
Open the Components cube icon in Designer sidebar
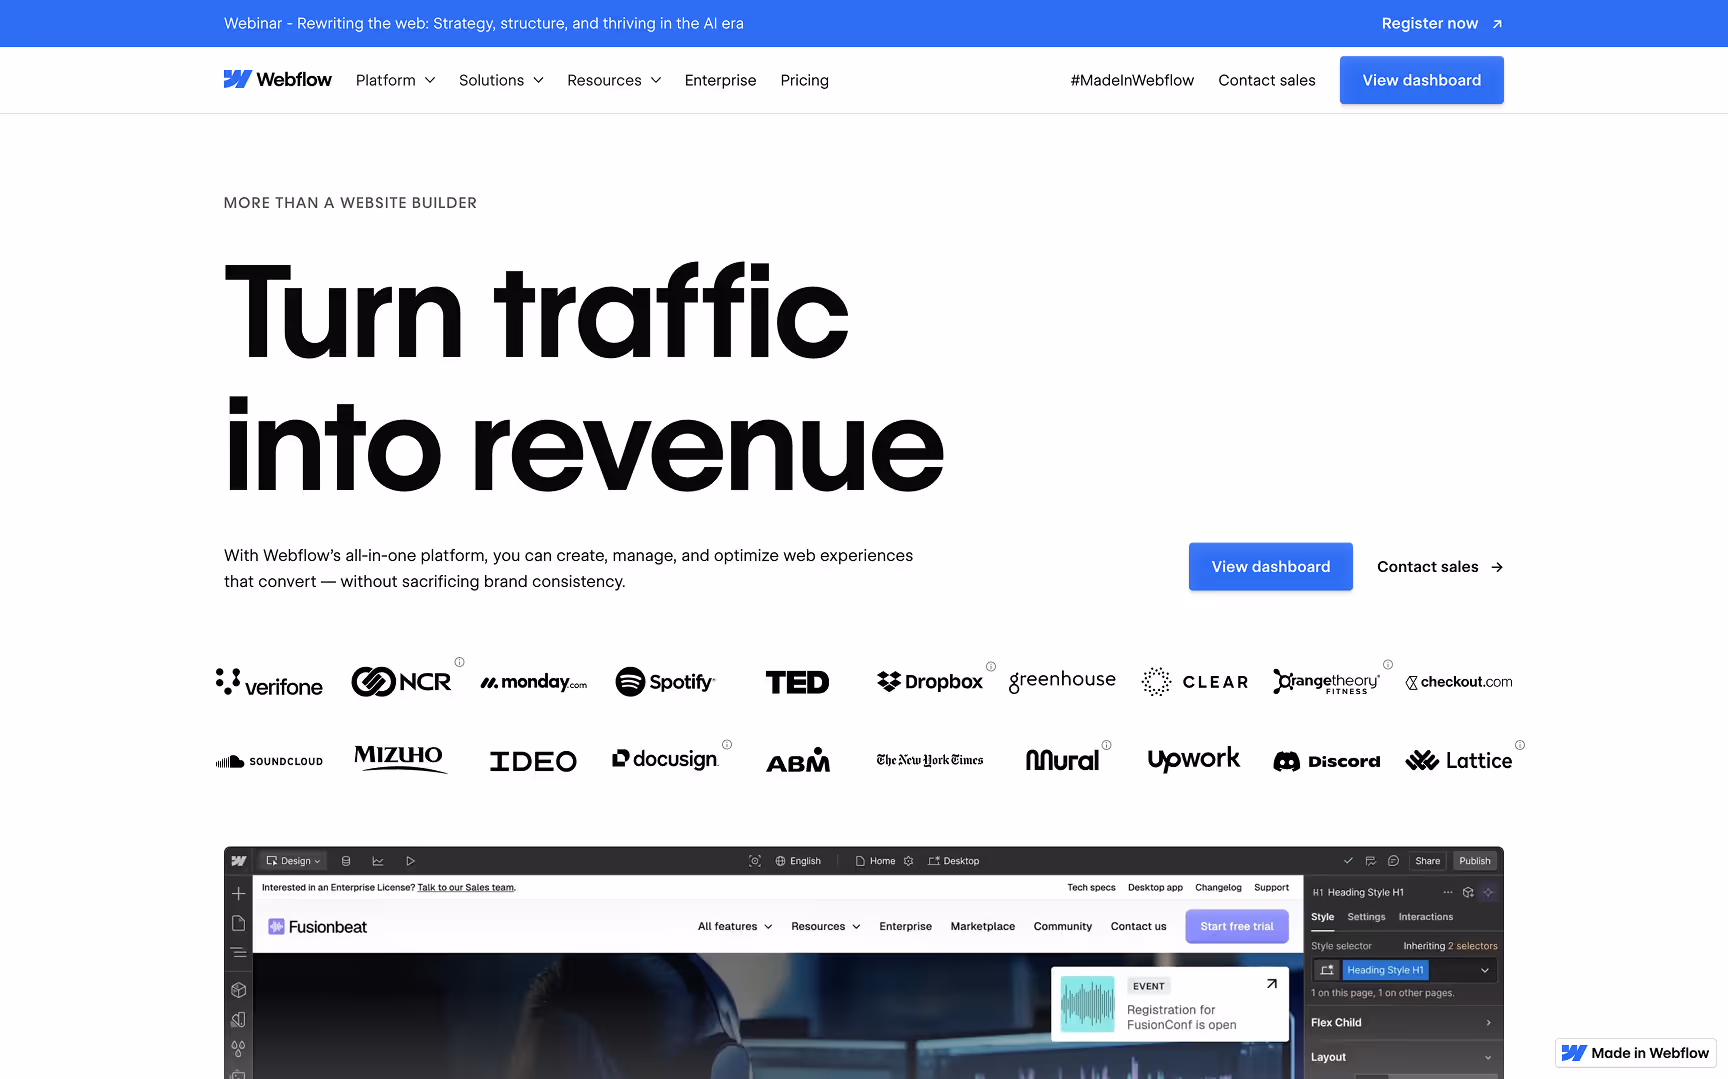(238, 990)
